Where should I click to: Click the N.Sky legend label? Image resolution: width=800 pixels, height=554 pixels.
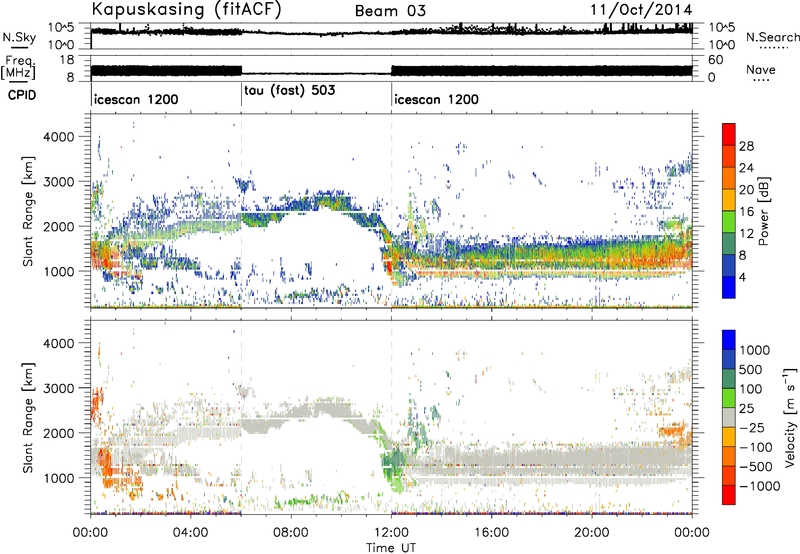(x=19, y=37)
